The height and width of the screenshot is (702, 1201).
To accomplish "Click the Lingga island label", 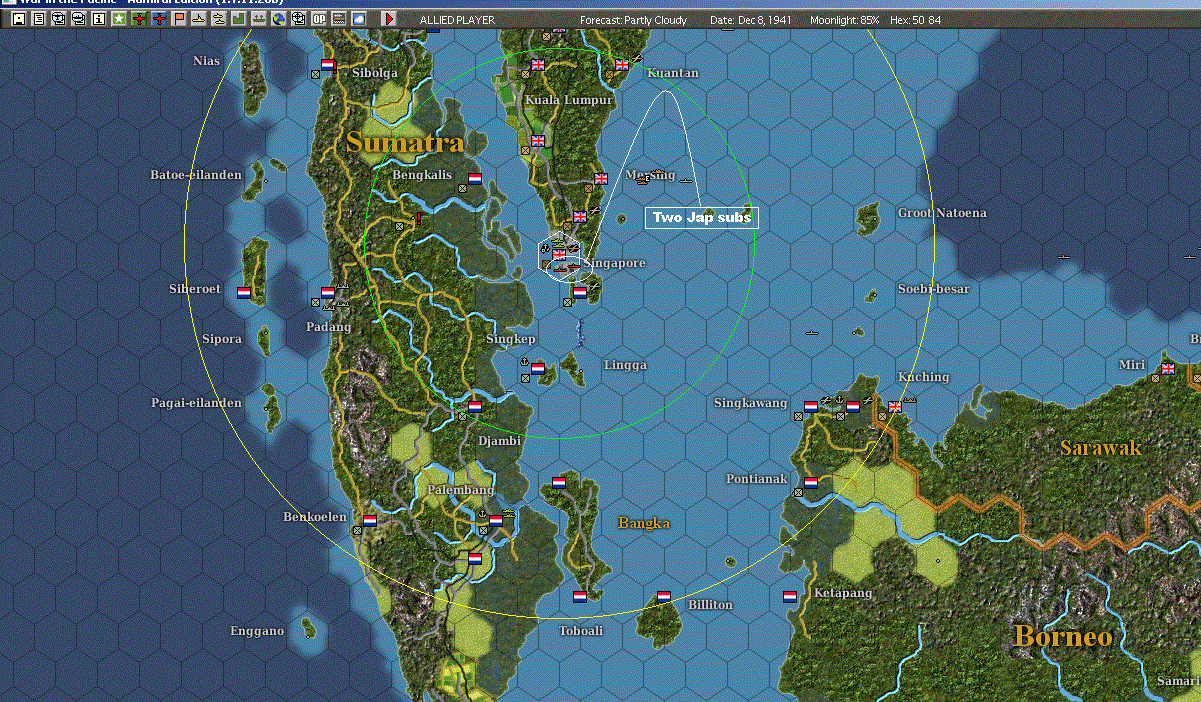I will 625,365.
